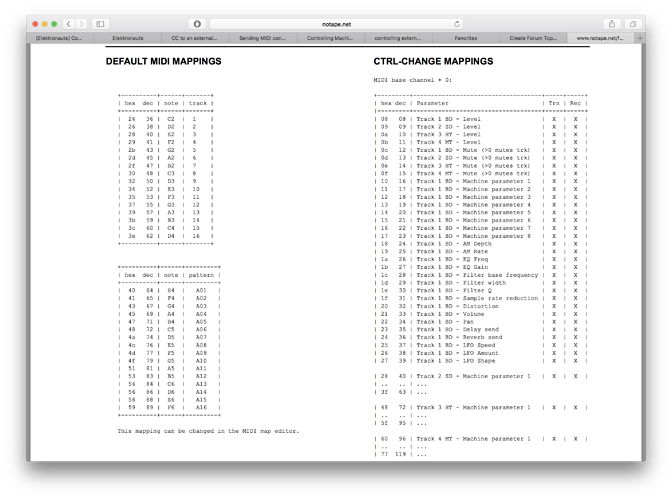Click Track 1 BD - Volume row
The width and height of the screenshot is (672, 499).
tap(481, 314)
